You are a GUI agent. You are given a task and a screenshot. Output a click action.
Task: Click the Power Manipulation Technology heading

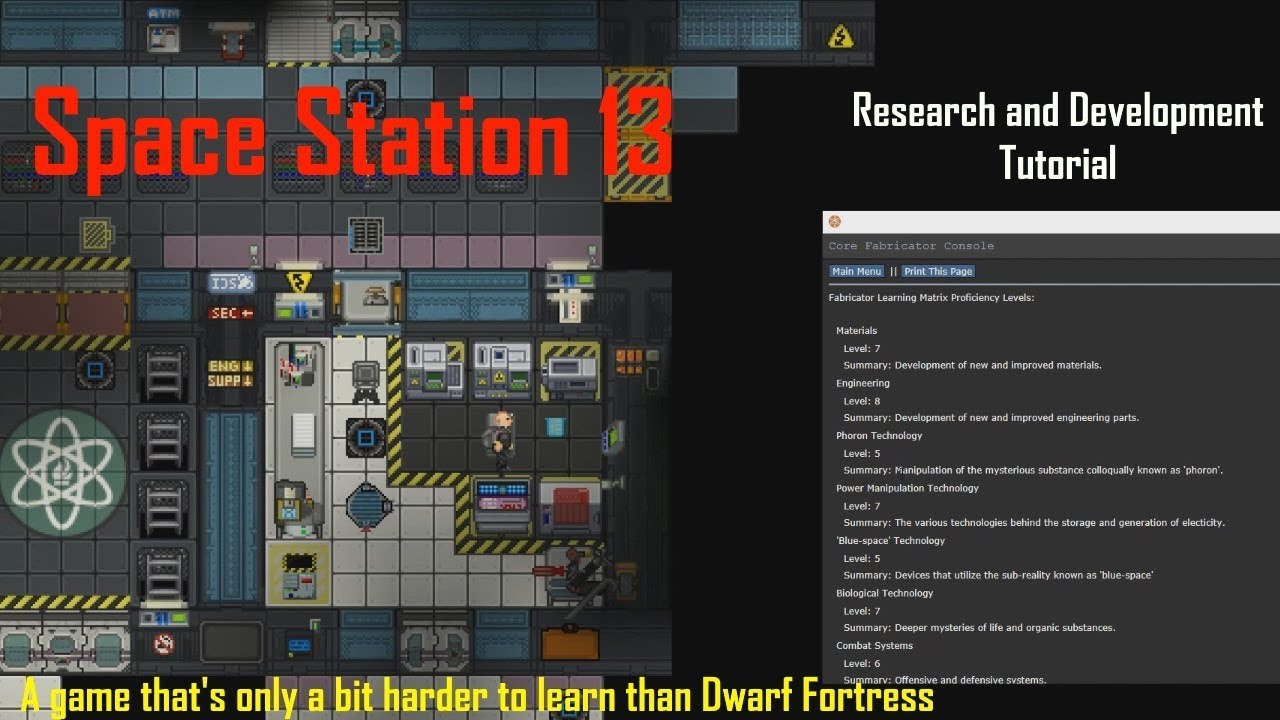907,488
